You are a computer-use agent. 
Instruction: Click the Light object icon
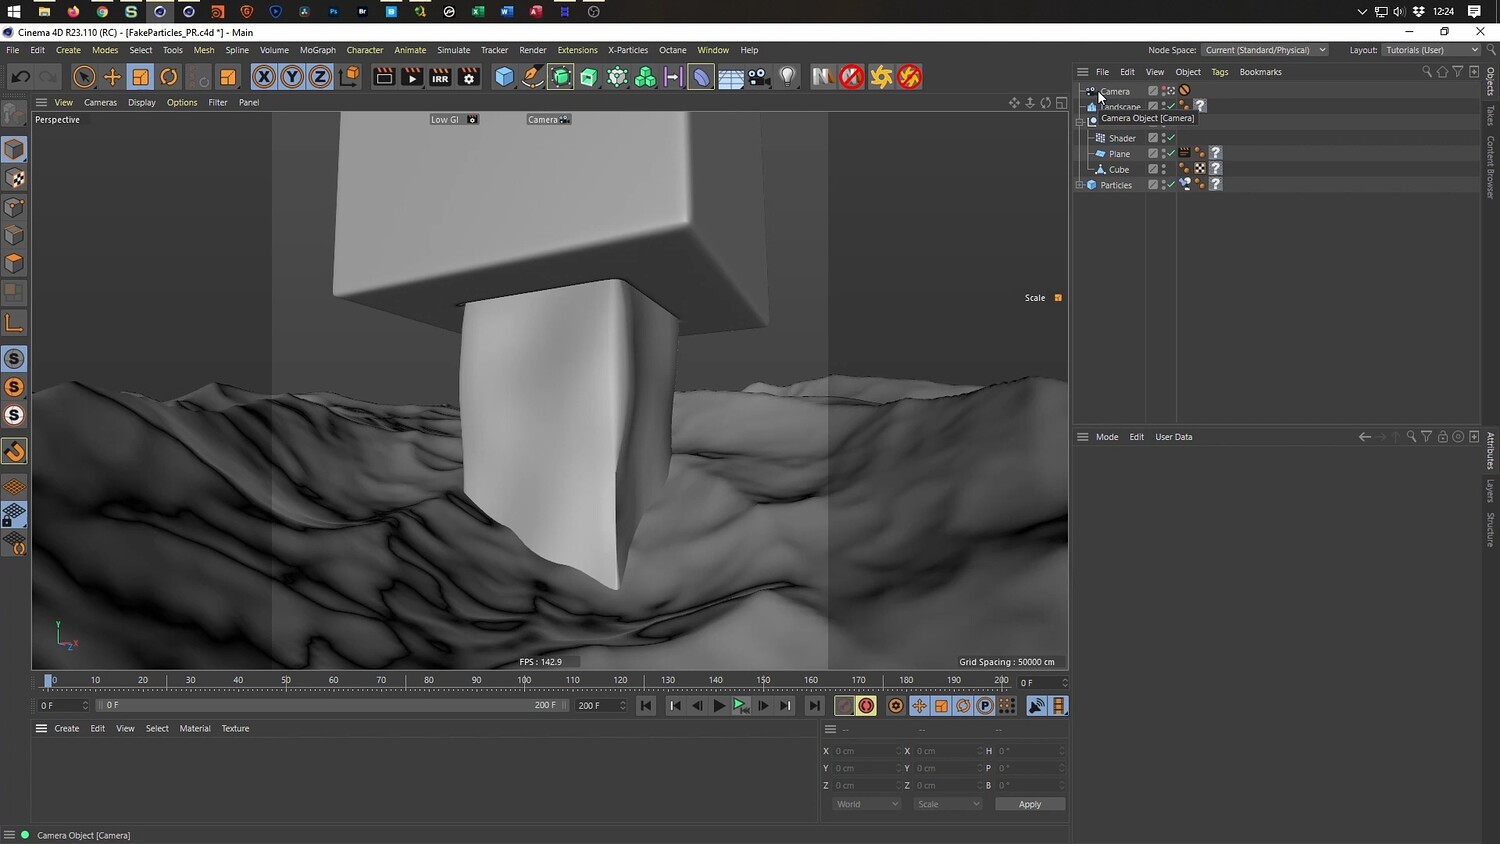(x=788, y=77)
